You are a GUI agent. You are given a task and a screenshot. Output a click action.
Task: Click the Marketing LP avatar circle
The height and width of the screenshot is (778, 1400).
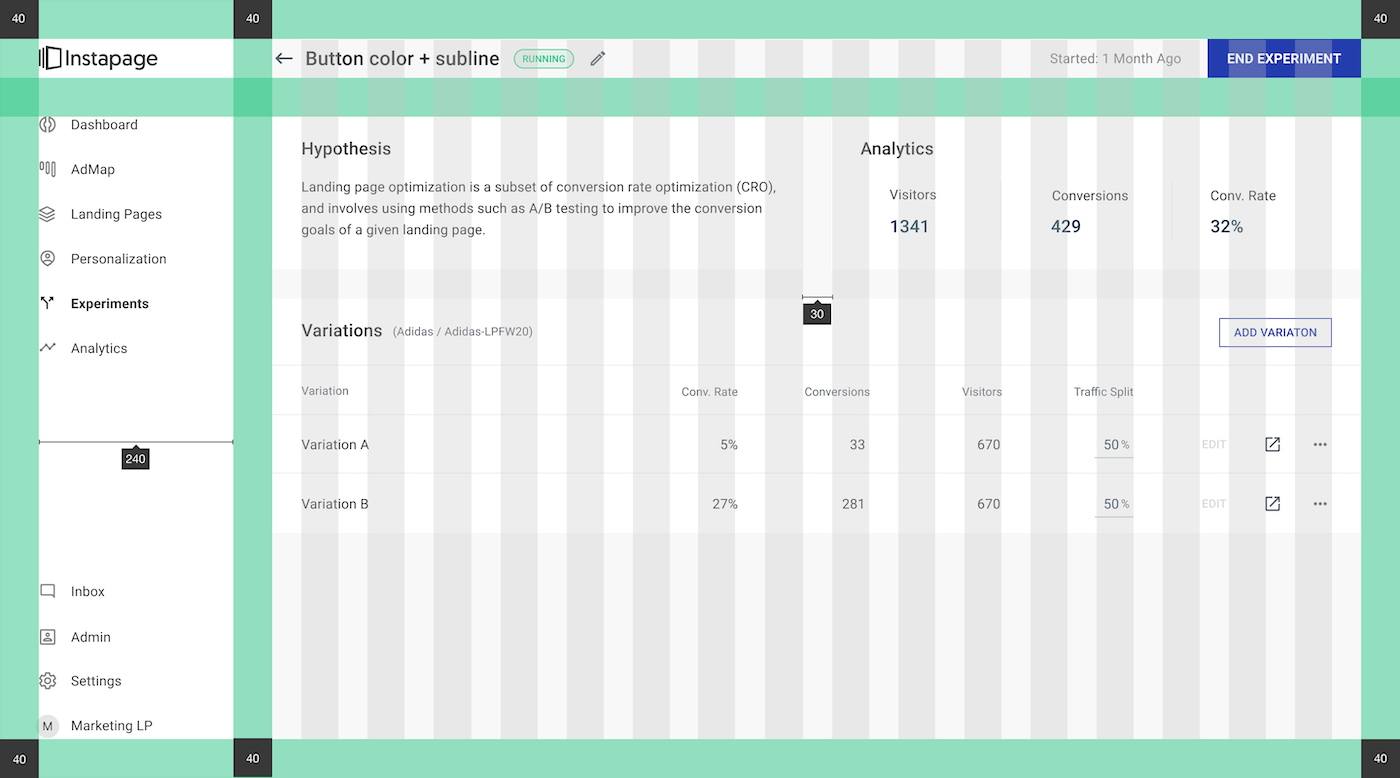[x=48, y=726]
